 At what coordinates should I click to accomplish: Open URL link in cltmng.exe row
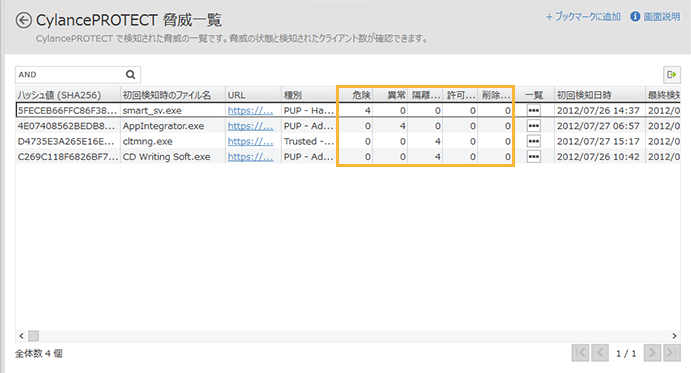coord(250,142)
